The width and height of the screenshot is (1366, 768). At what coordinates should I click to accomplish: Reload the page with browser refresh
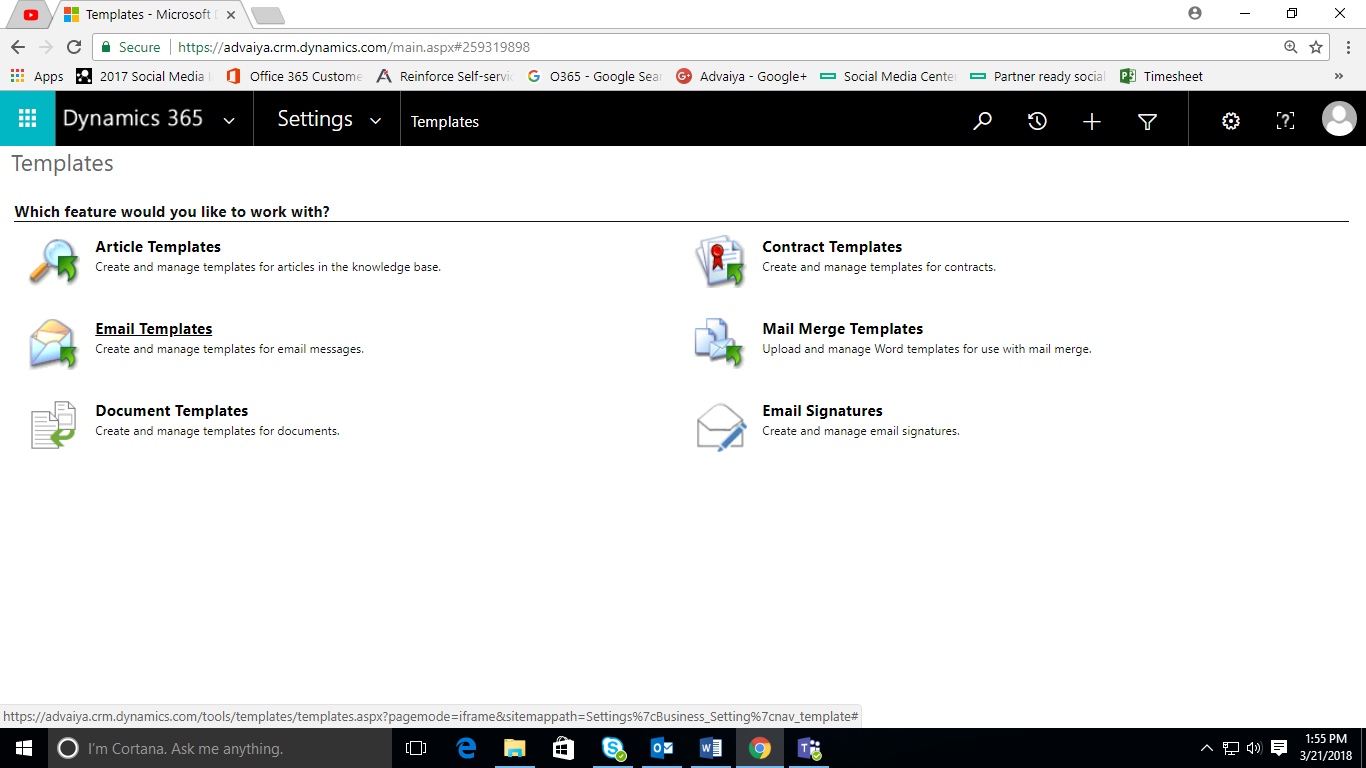click(73, 47)
